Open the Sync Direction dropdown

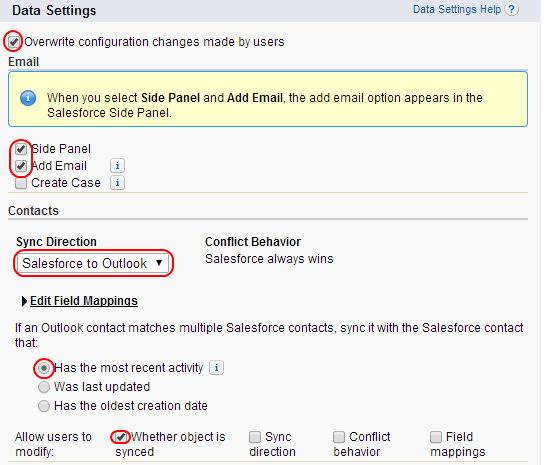pyautogui.click(x=93, y=263)
